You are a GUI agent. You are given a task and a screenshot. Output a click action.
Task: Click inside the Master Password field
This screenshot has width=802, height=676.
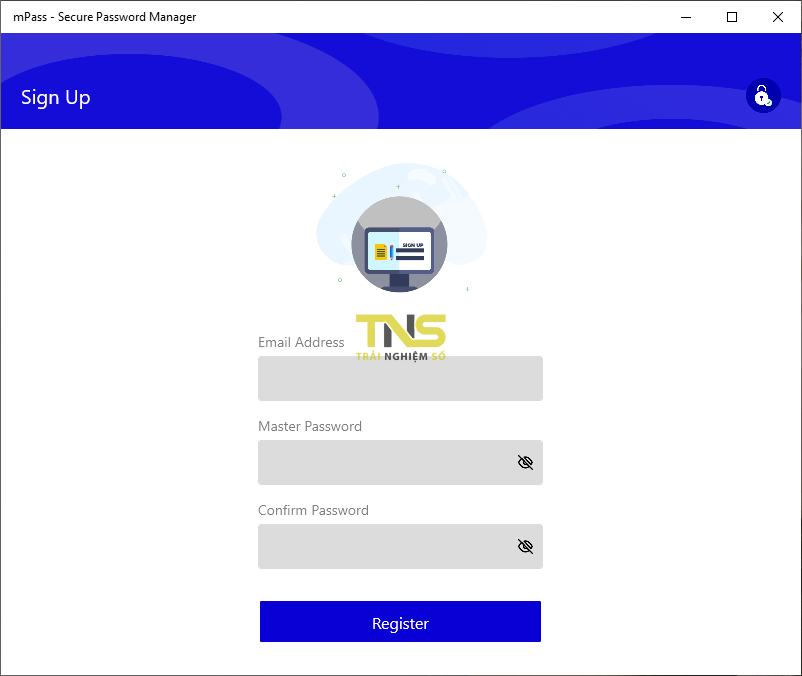coord(390,462)
